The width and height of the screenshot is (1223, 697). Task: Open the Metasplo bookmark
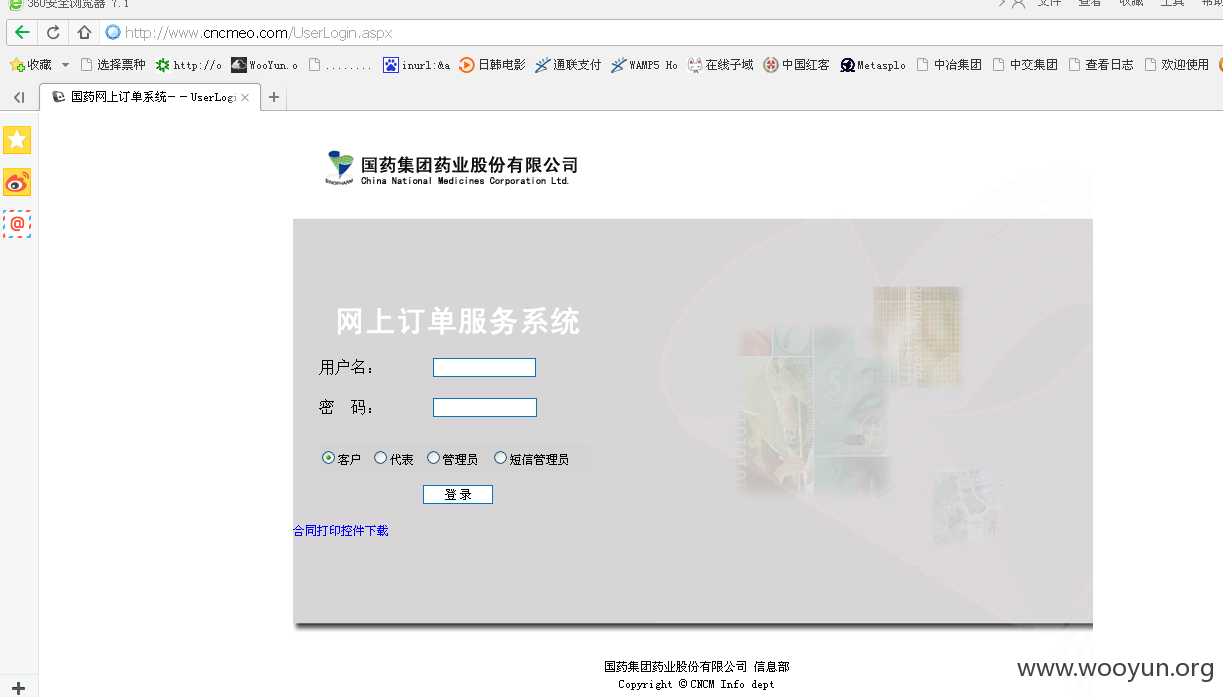(x=873, y=65)
